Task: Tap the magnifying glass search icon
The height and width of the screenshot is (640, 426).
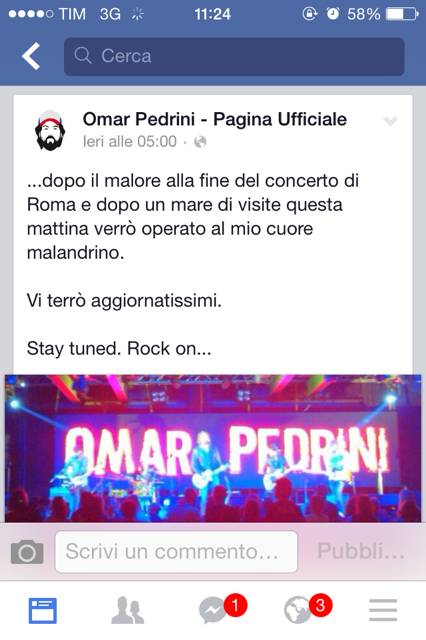Action: pyautogui.click(x=83, y=55)
